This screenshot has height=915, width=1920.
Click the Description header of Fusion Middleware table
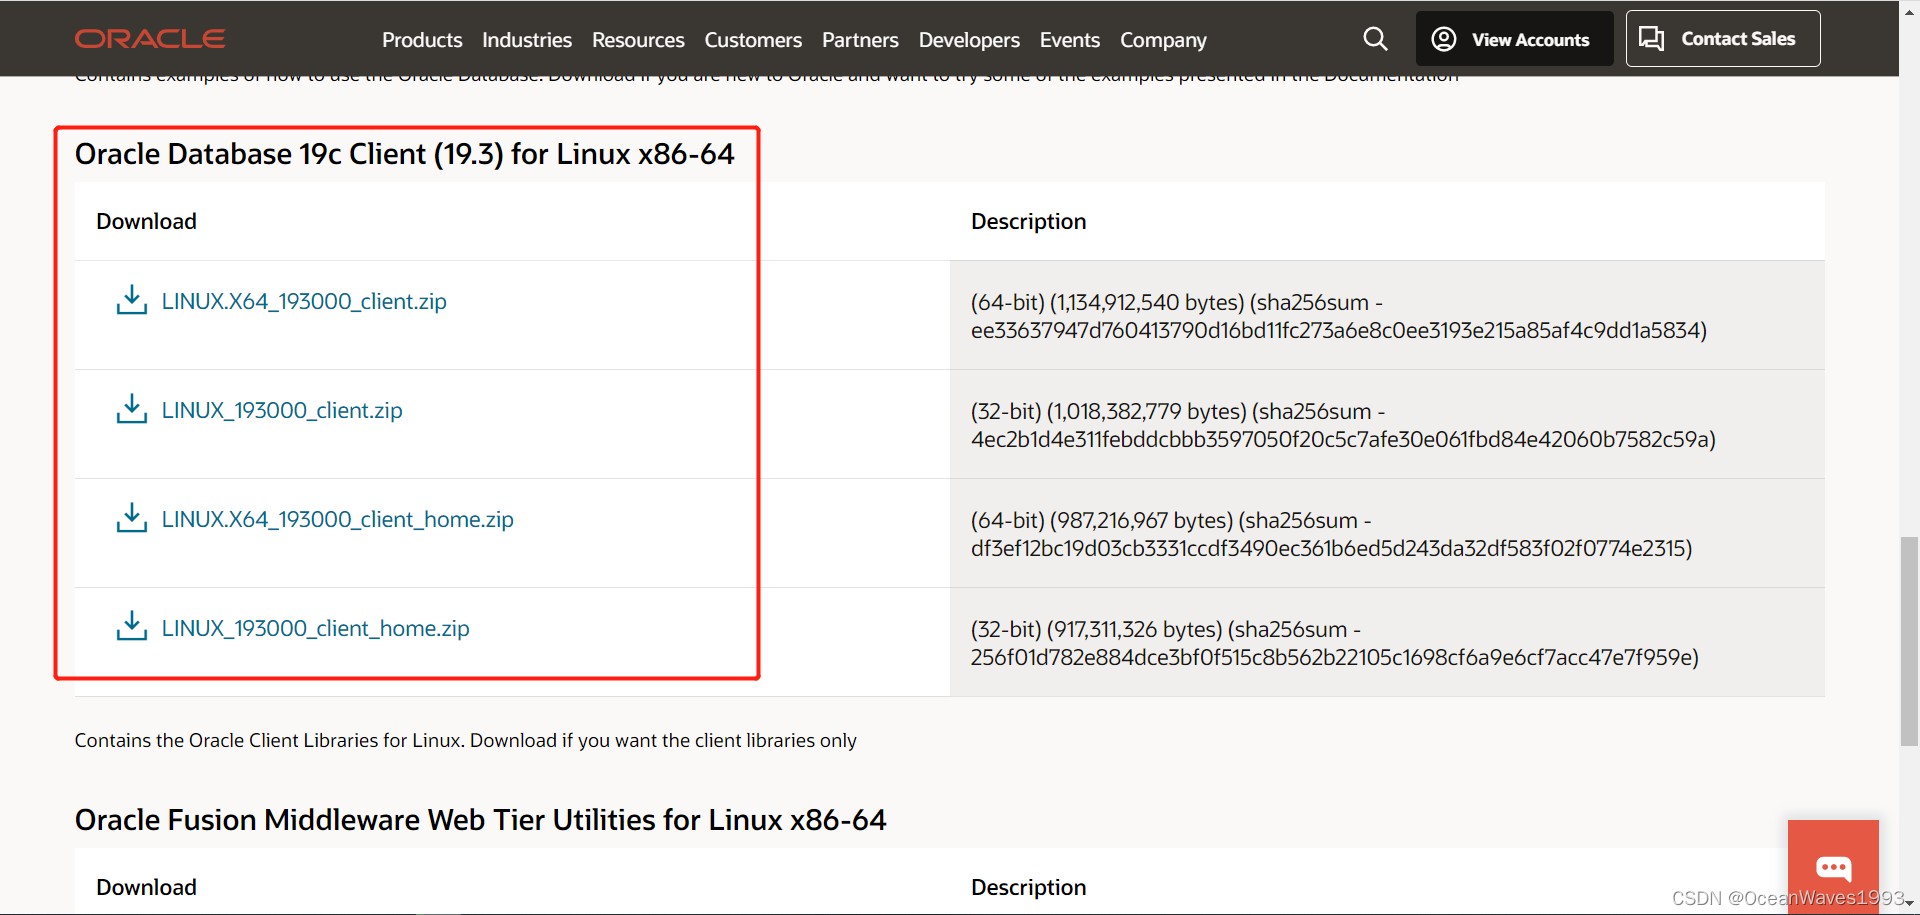pyautogui.click(x=1028, y=887)
